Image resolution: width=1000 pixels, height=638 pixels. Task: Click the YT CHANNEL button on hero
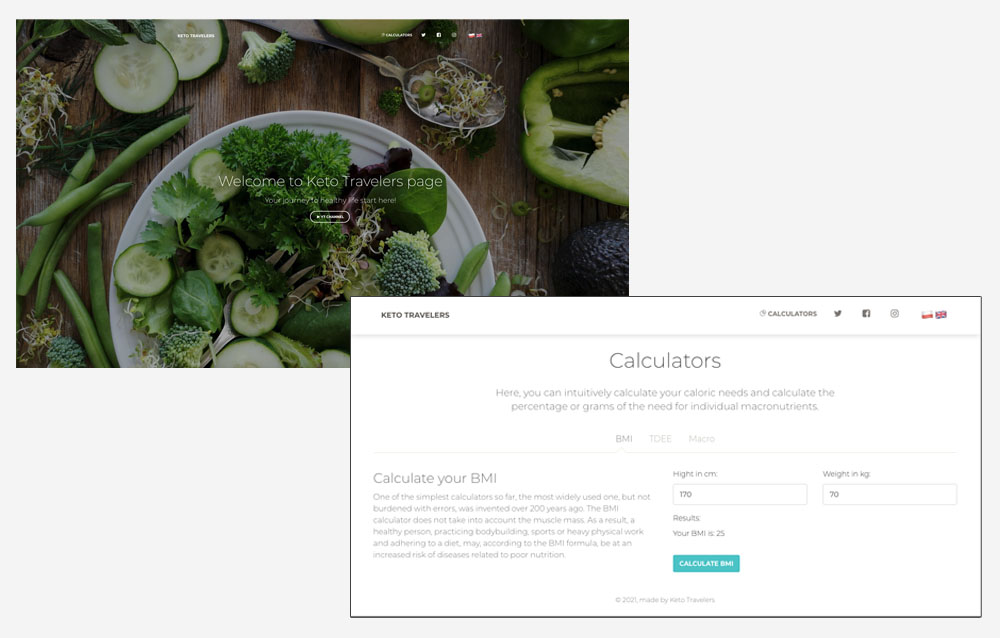tap(330, 217)
